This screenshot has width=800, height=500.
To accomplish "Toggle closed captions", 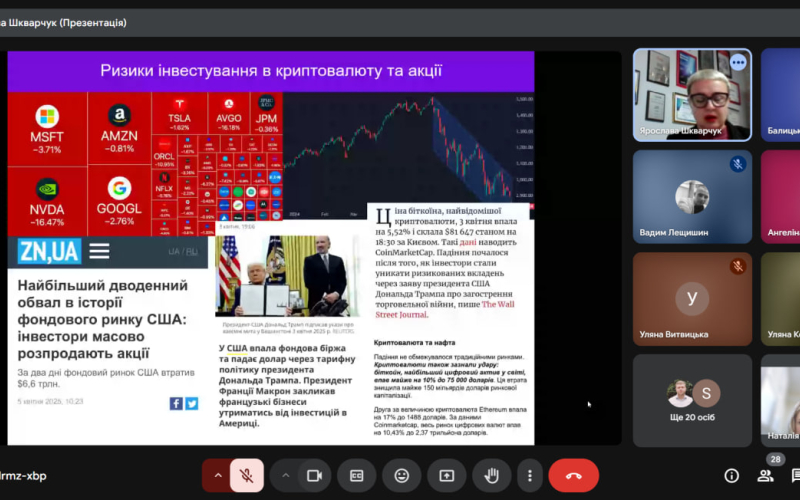I will point(356,476).
